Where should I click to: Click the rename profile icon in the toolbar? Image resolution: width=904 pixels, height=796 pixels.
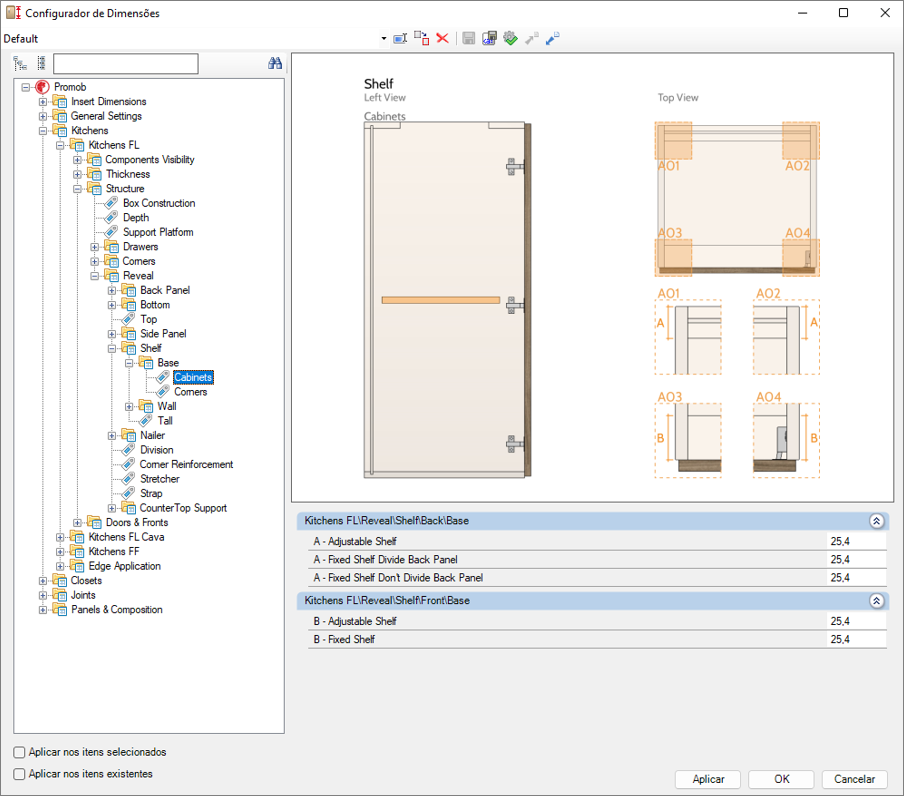[x=400, y=38]
